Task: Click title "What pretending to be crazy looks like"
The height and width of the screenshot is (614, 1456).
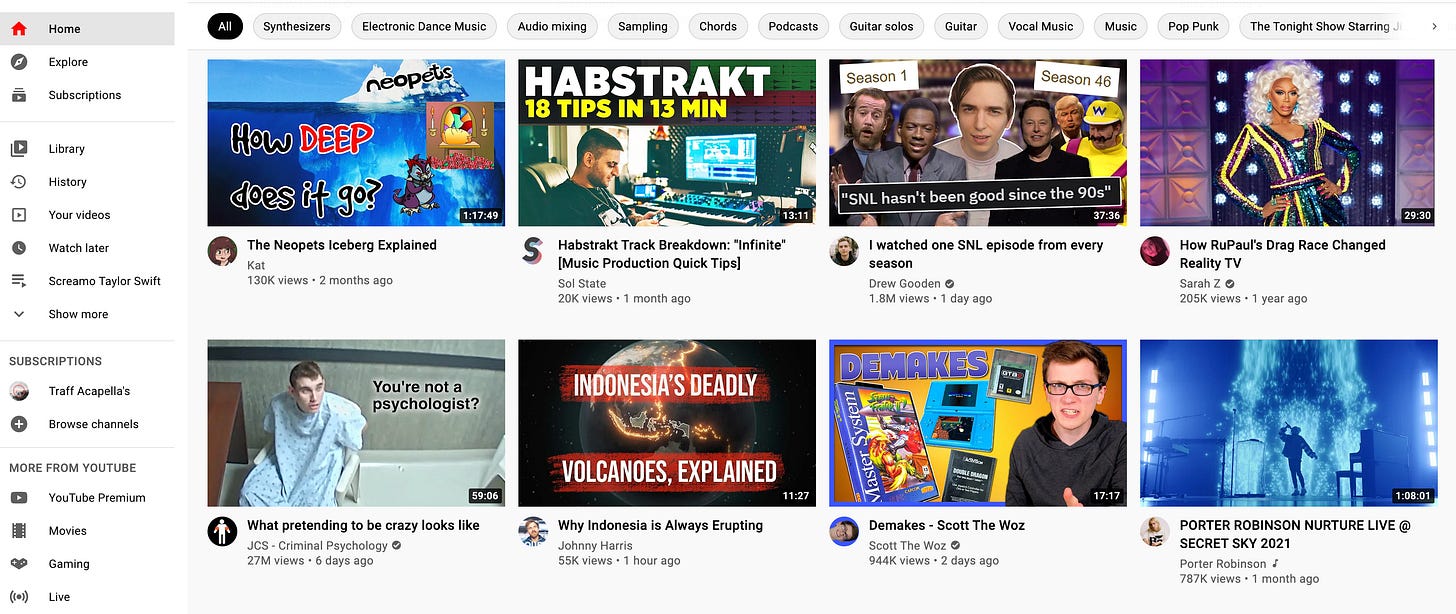Action: coord(363,525)
